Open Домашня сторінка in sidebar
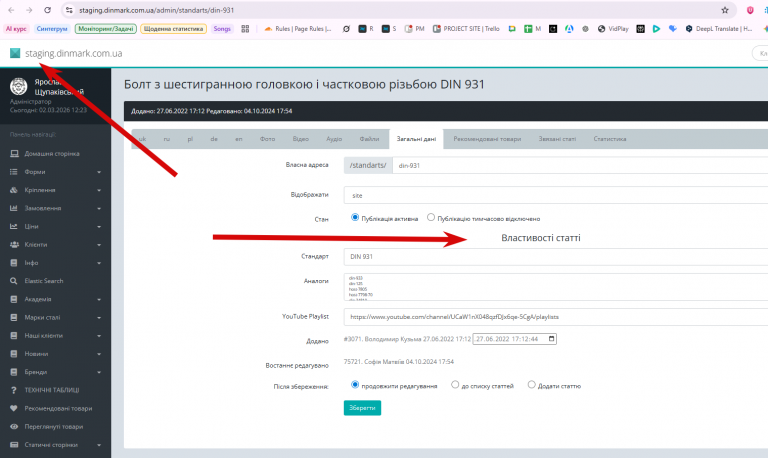The image size is (768, 458). [x=52, y=154]
